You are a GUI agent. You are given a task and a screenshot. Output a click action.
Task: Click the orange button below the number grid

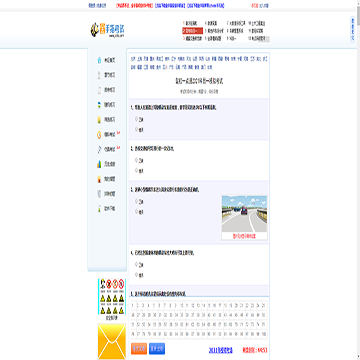coord(139,349)
